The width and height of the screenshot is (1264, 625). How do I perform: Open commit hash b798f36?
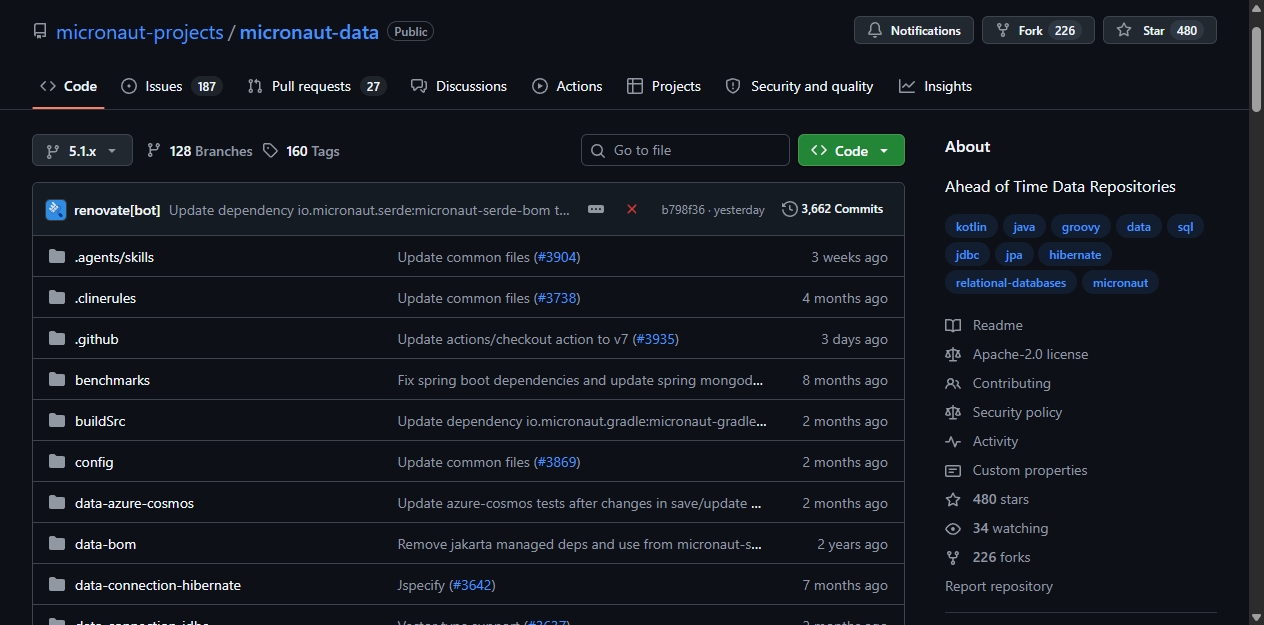tap(683, 210)
